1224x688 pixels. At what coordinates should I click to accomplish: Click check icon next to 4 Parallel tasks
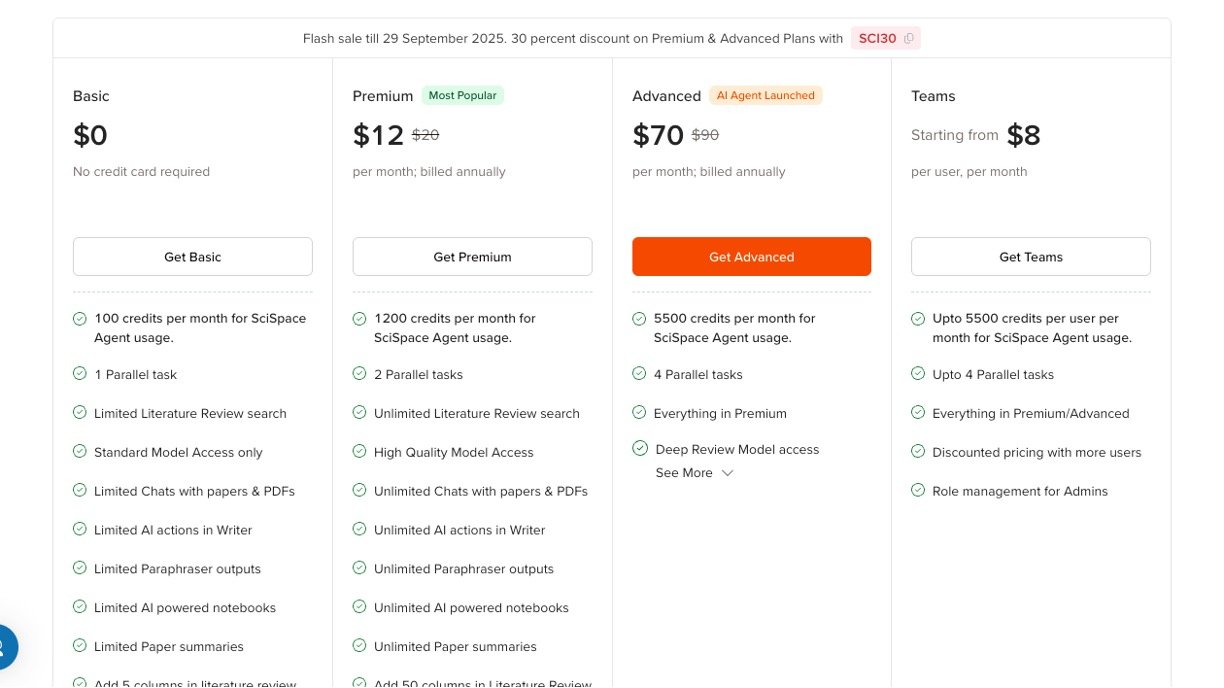639,373
